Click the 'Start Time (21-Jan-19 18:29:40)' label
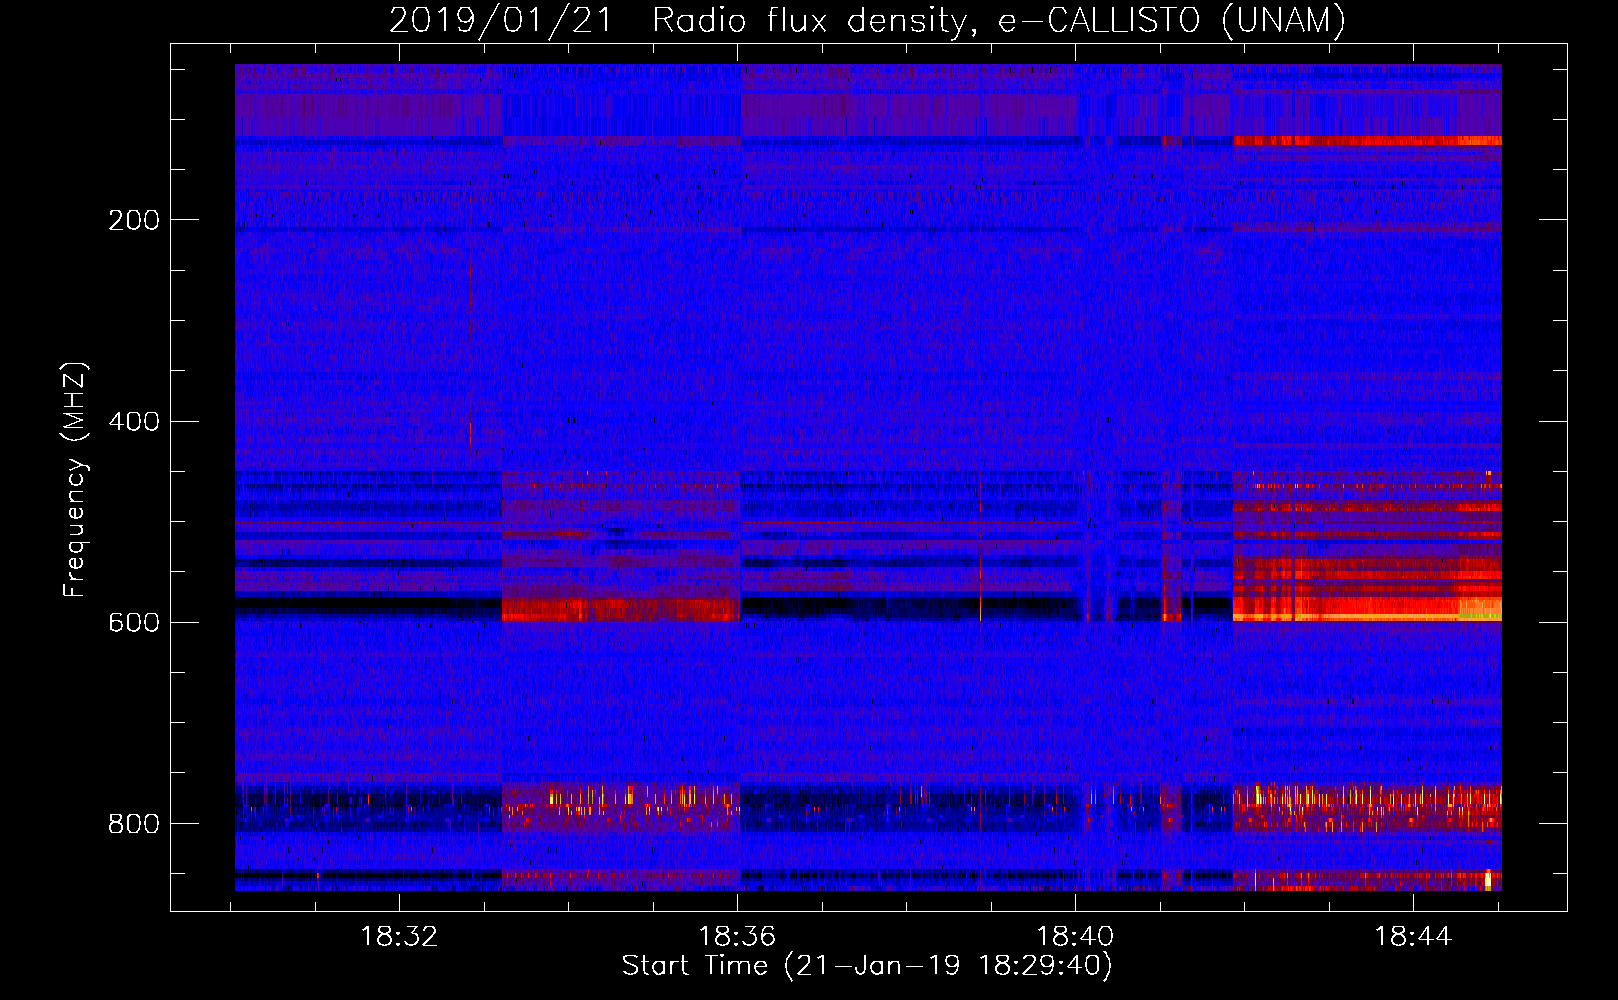The height and width of the screenshot is (1000, 1618). click(867, 966)
